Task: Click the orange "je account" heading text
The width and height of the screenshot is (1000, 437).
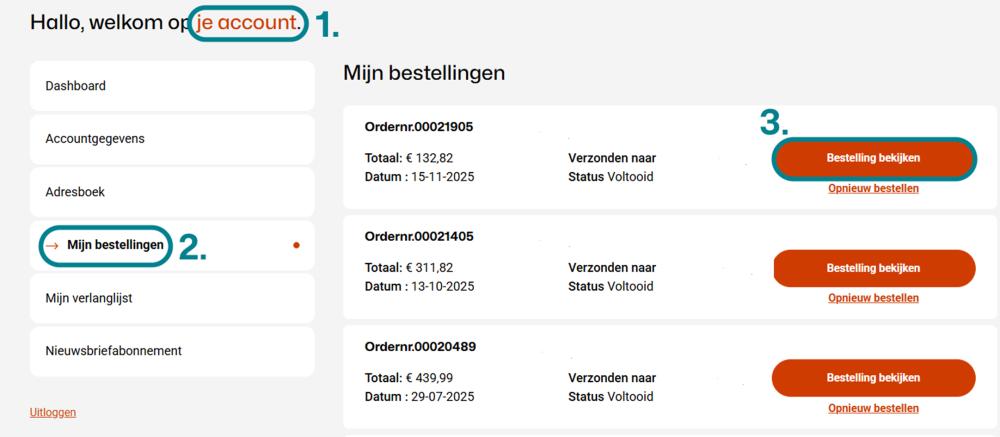Action: tap(246, 22)
